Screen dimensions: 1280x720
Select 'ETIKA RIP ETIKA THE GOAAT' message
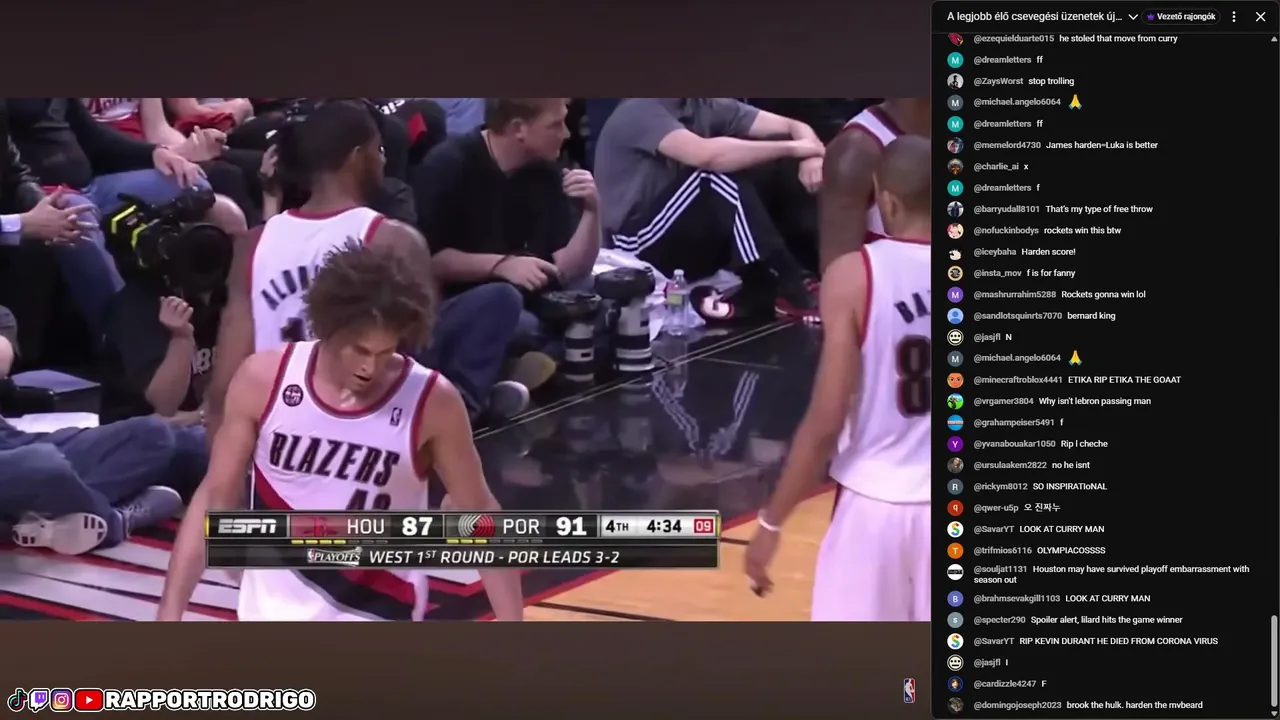point(1124,380)
